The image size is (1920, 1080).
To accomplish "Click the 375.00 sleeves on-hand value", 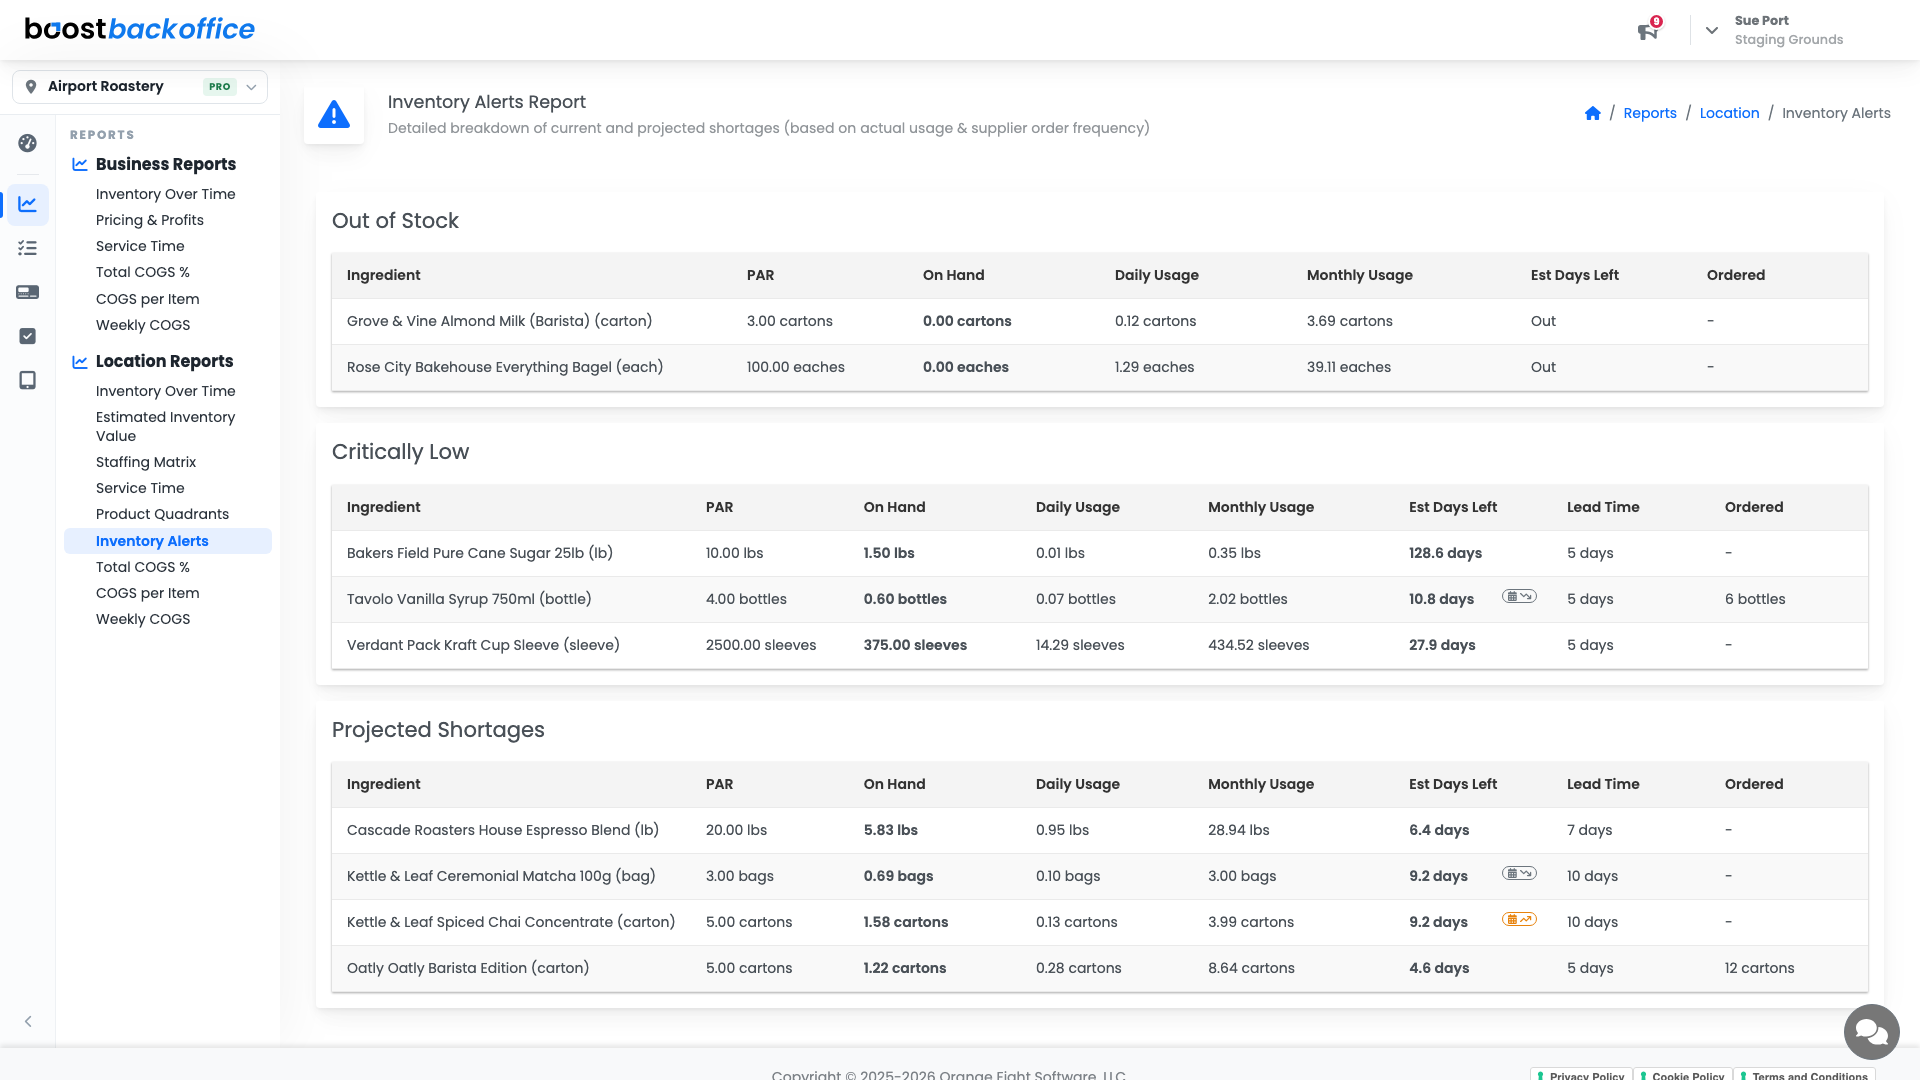I will (x=915, y=645).
